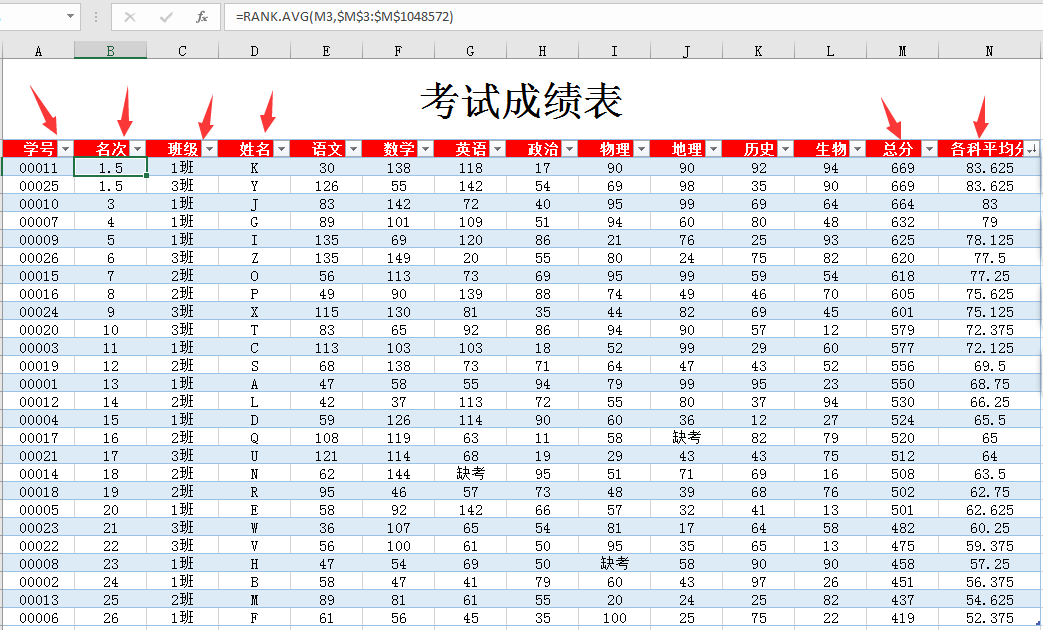Select average score cell 72.375
The width and height of the screenshot is (1043, 630).
(x=989, y=329)
